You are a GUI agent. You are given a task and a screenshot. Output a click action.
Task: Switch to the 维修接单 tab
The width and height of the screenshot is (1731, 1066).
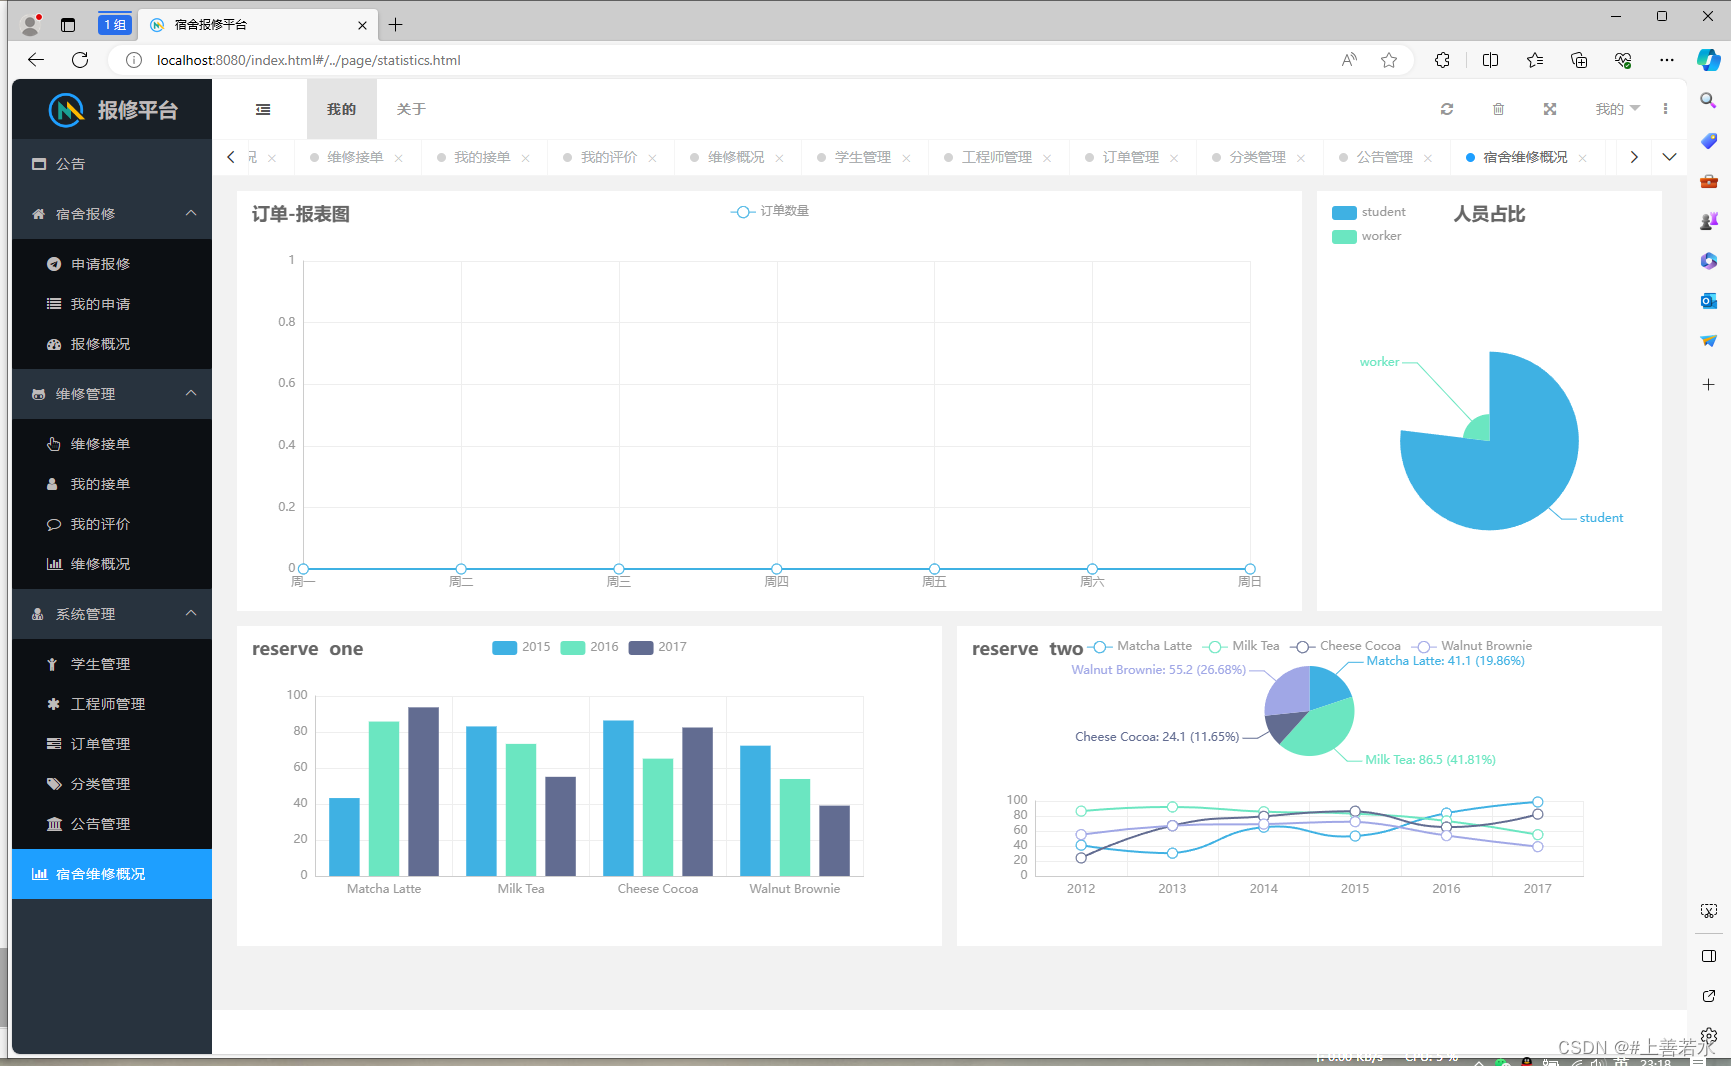click(355, 157)
